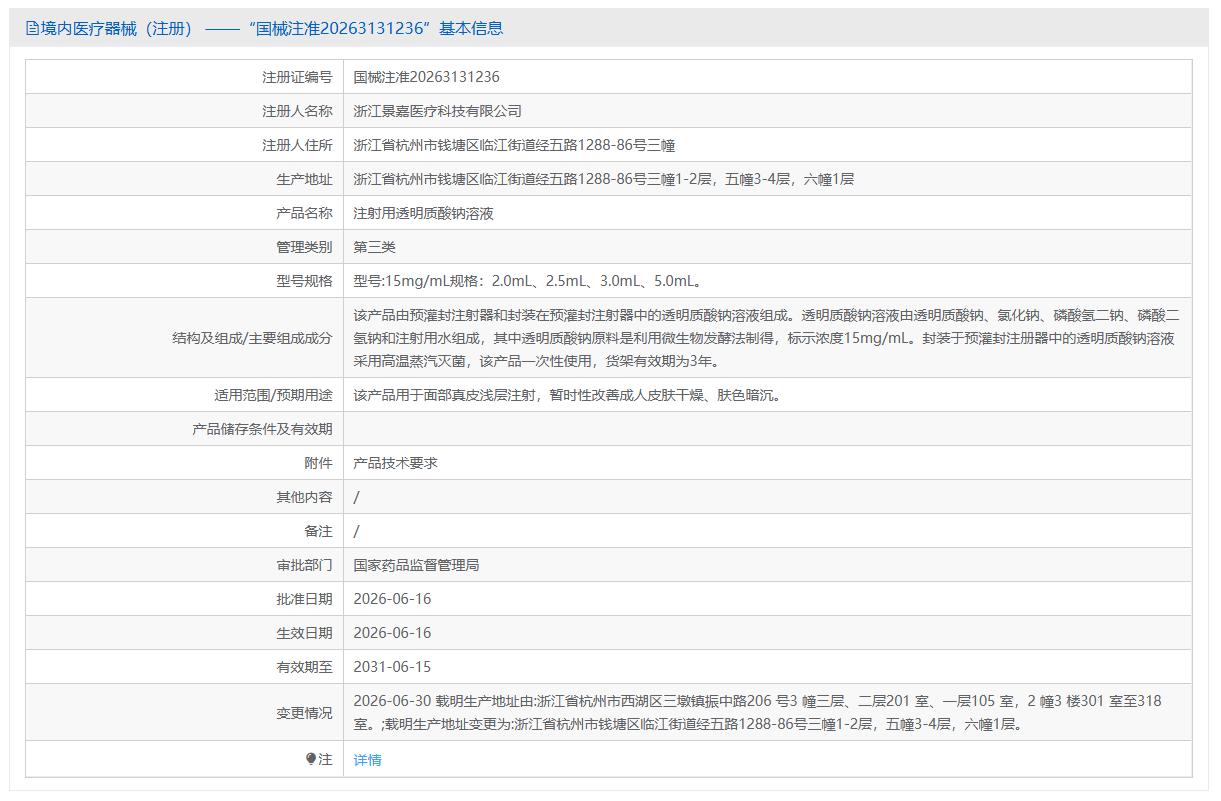Click the document icon beside 境内医疗器械 header
Screen dimensions: 1221x801
point(32,28)
